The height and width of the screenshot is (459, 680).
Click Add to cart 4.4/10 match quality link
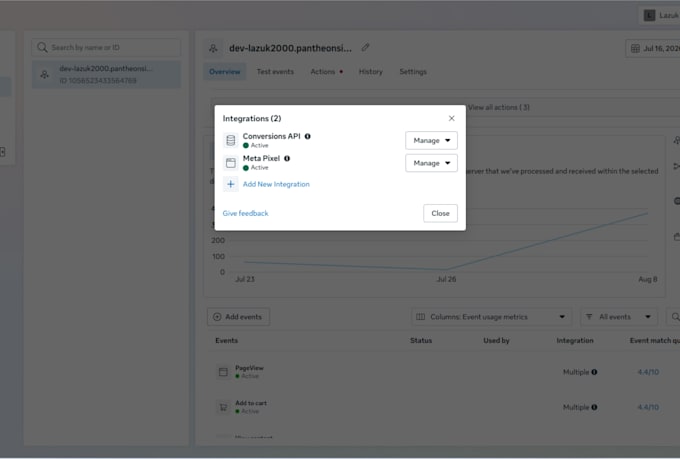coord(648,407)
